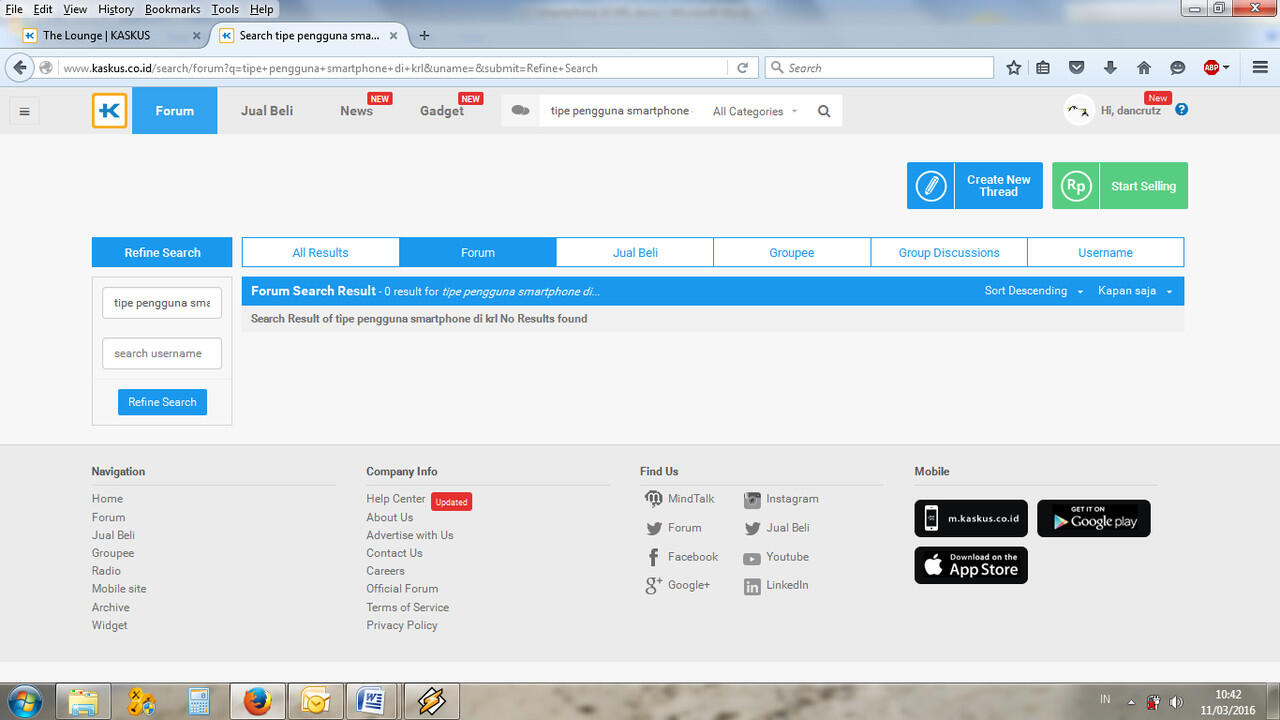Open Word from the taskbar
The width and height of the screenshot is (1280, 720).
point(373,701)
